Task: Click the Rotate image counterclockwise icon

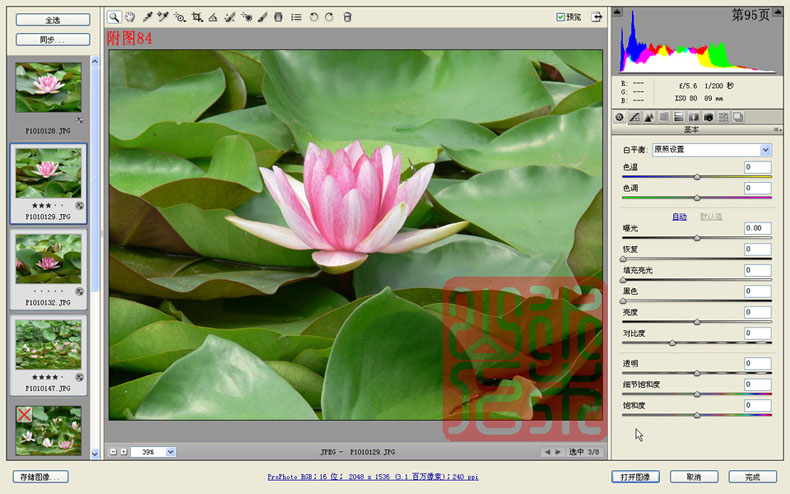Action: click(313, 17)
